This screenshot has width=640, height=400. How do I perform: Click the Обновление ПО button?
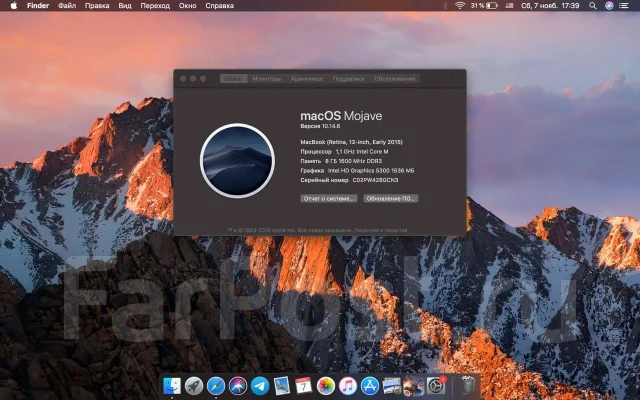pos(391,198)
